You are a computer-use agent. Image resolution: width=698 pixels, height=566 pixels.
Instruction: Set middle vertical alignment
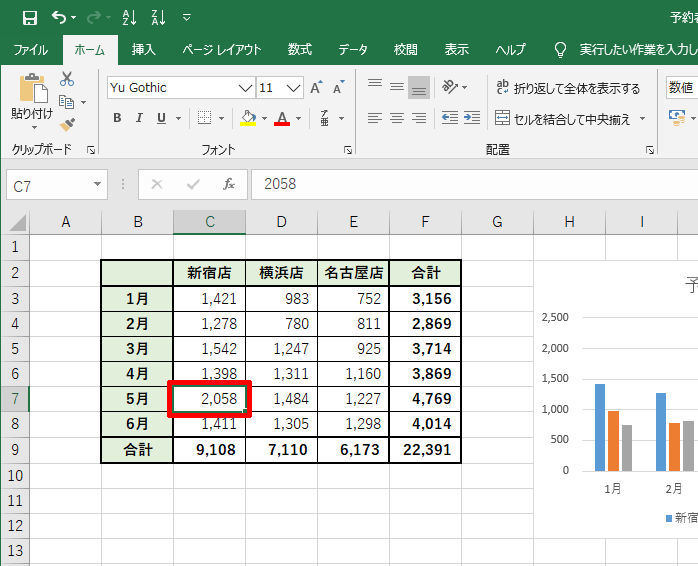tap(397, 87)
